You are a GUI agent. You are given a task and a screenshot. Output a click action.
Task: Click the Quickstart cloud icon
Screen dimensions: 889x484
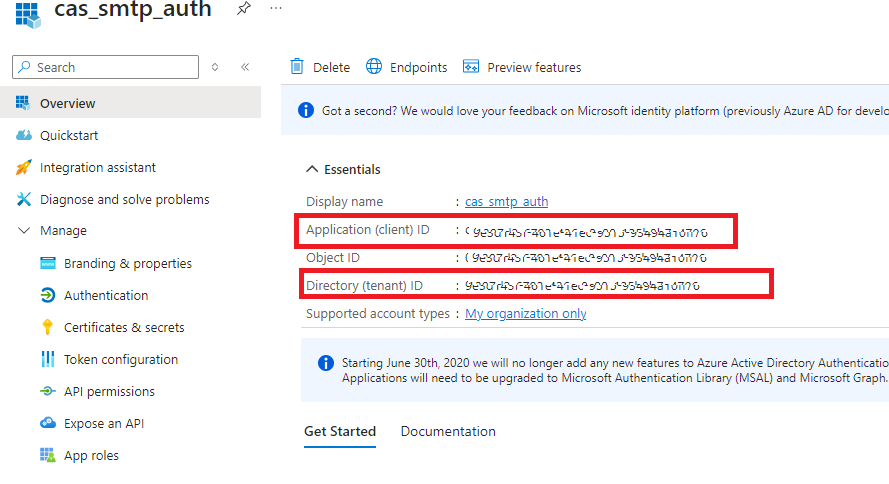pos(23,135)
